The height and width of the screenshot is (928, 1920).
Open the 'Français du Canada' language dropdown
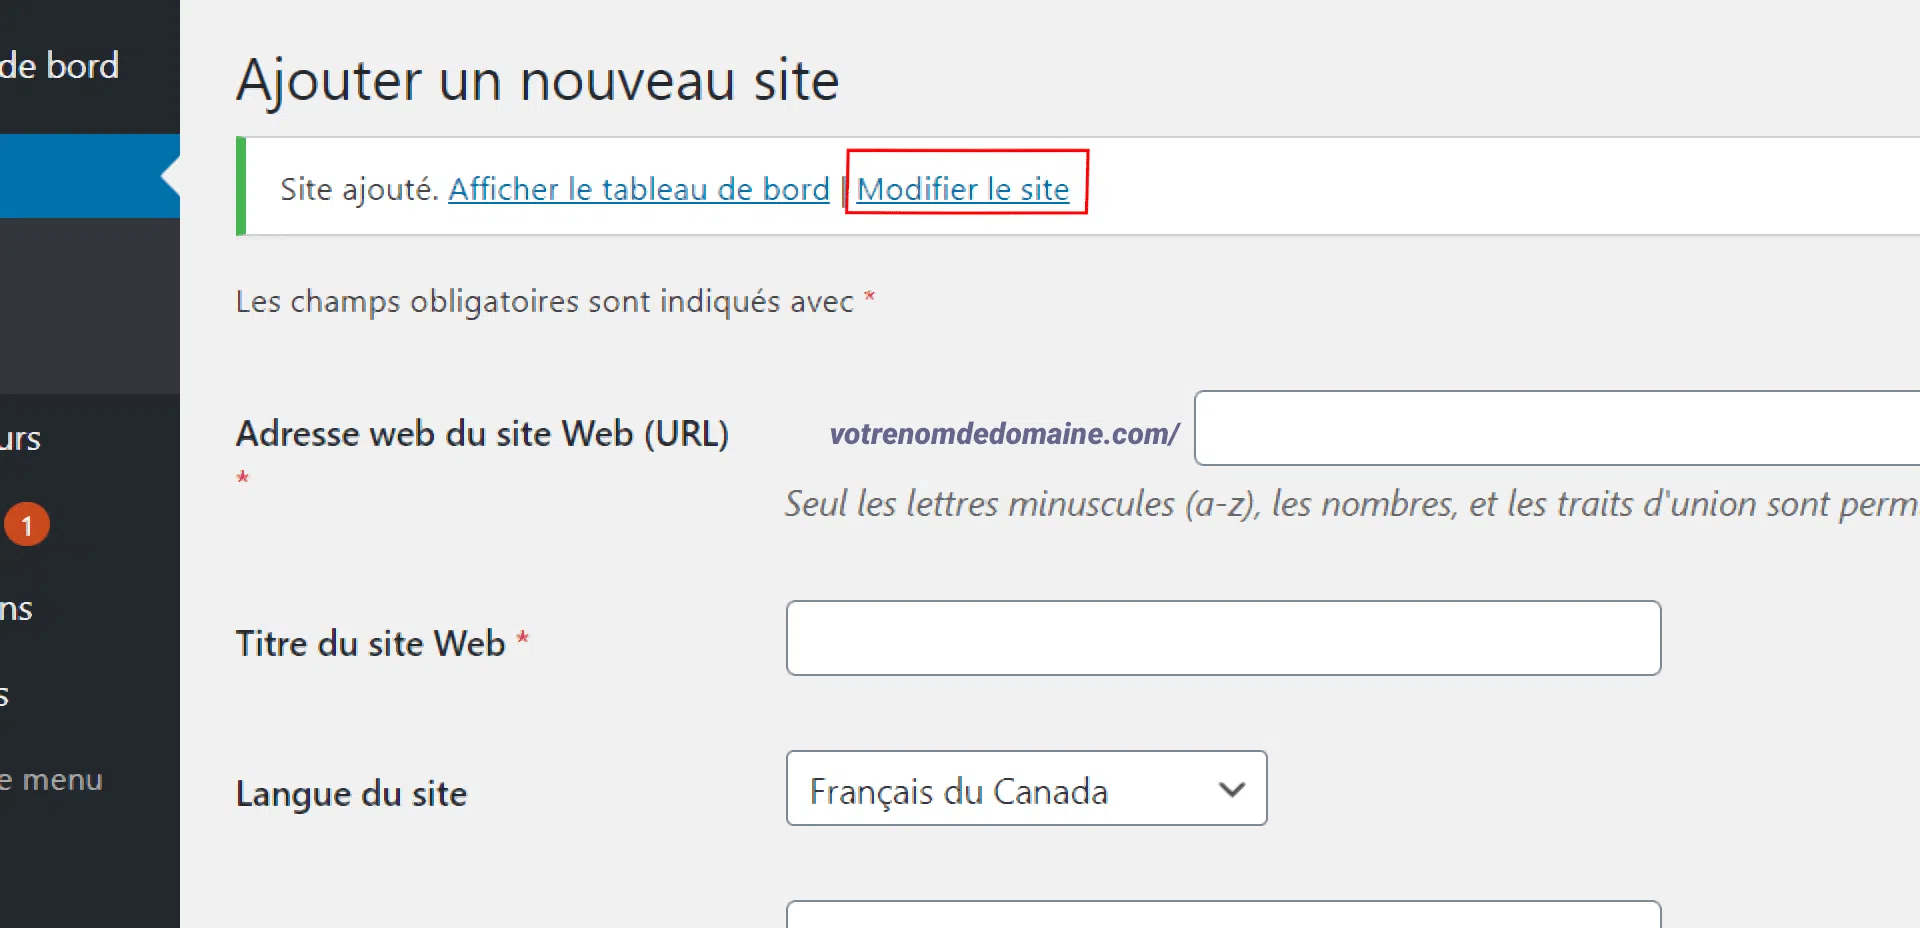click(1027, 788)
